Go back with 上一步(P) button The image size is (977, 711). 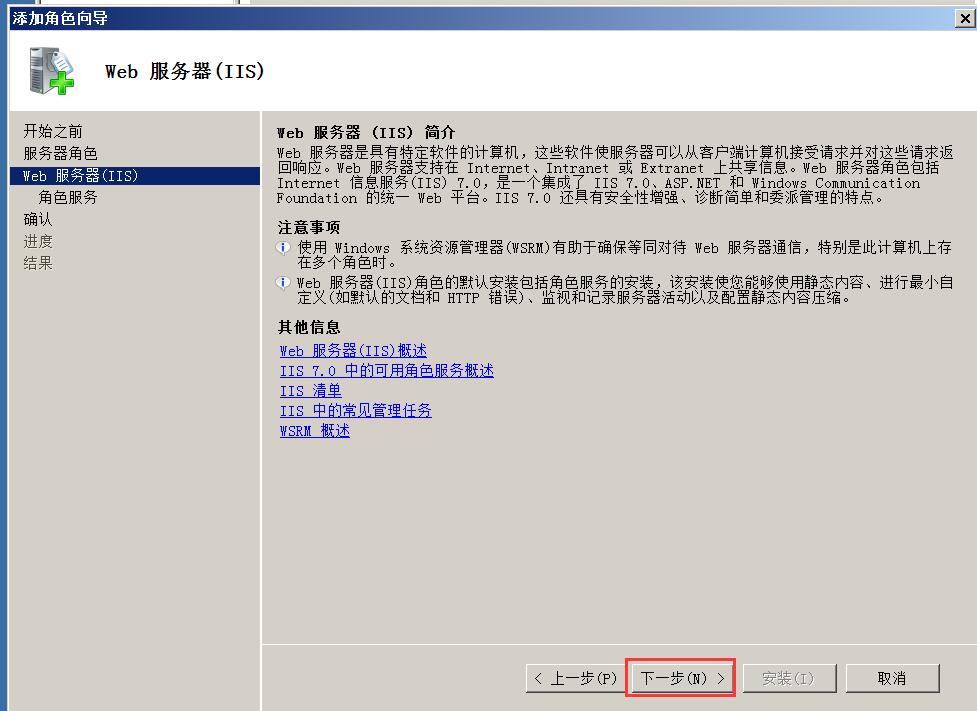[576, 678]
